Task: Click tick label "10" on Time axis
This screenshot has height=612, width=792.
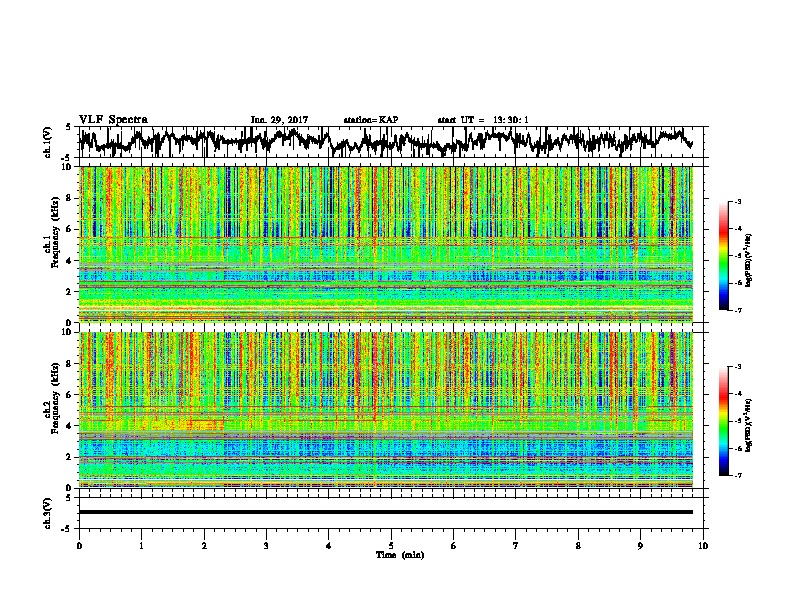Action: click(703, 546)
